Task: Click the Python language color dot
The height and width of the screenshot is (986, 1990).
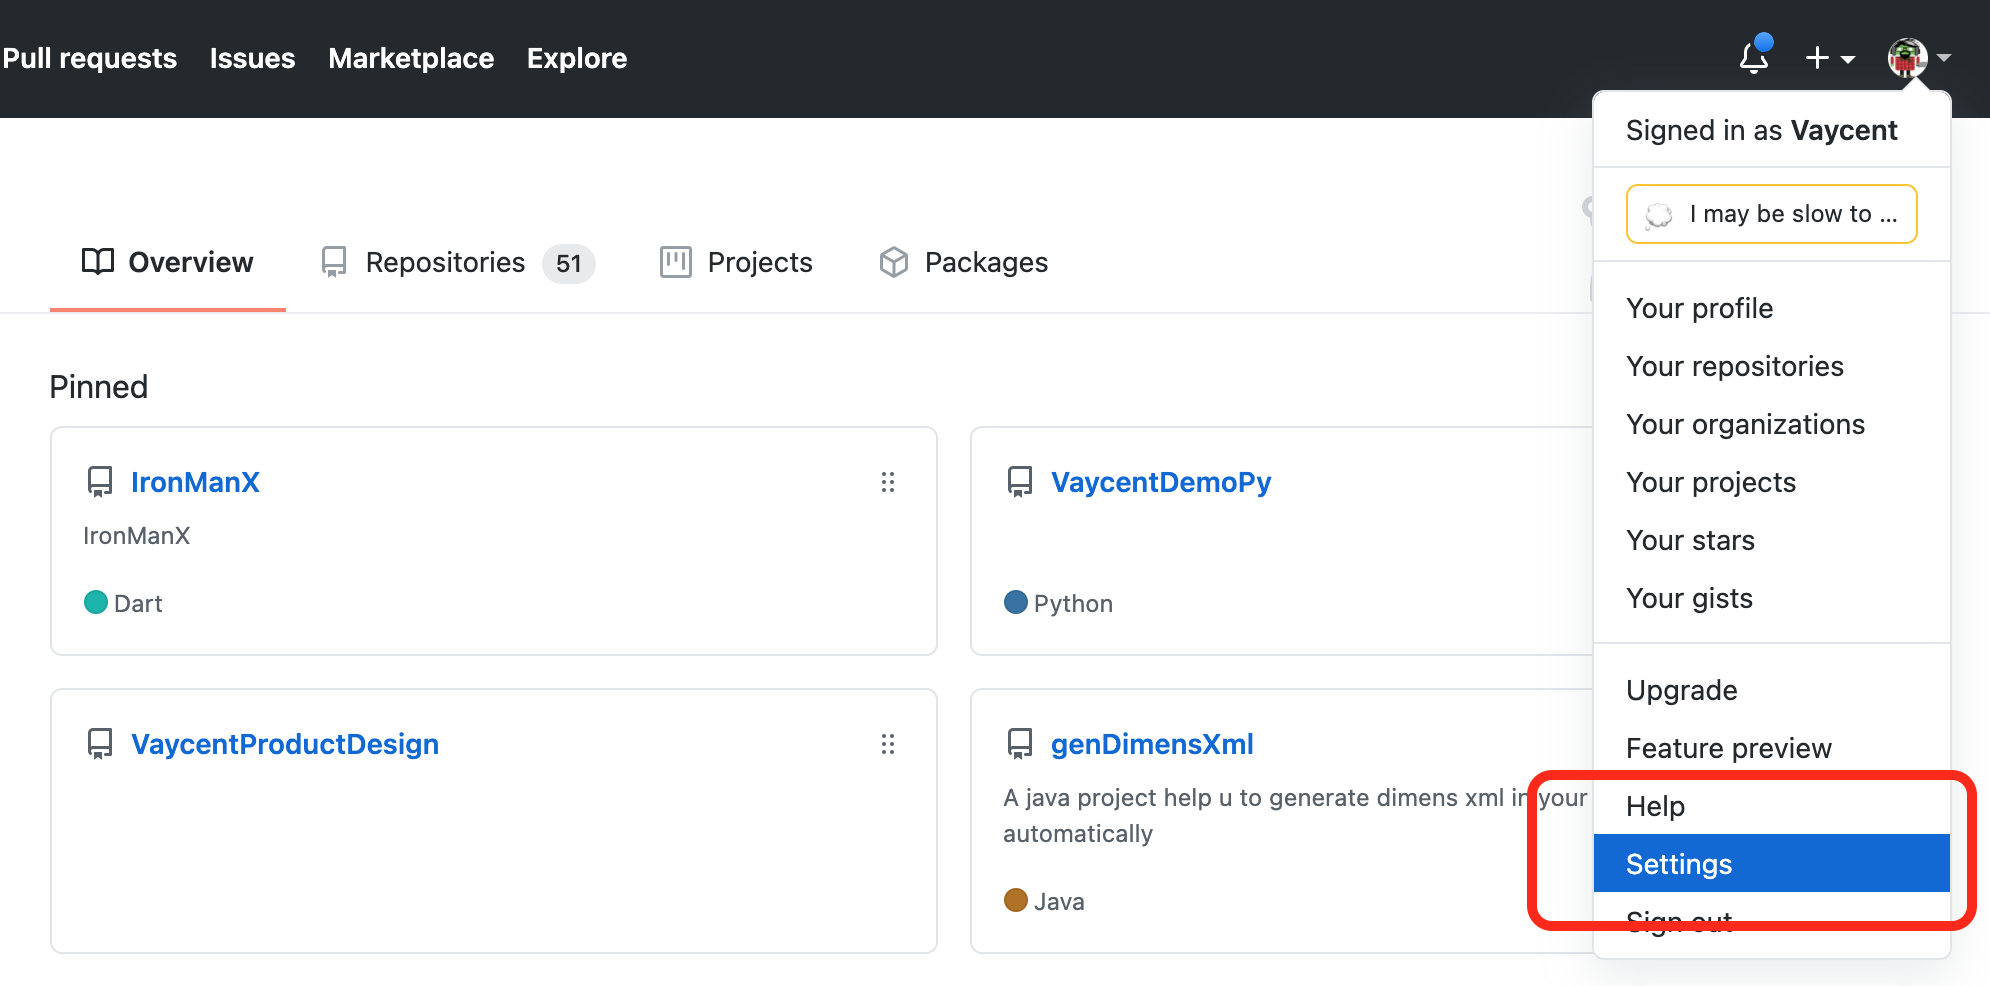Action: click(x=1016, y=602)
